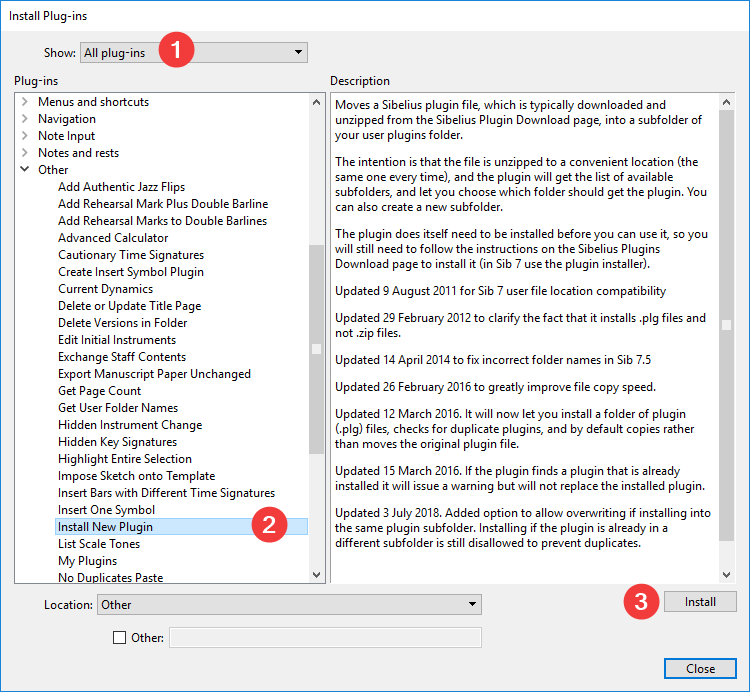The height and width of the screenshot is (692, 752).
Task: Expand the Notes and rests category
Action: 25,153
